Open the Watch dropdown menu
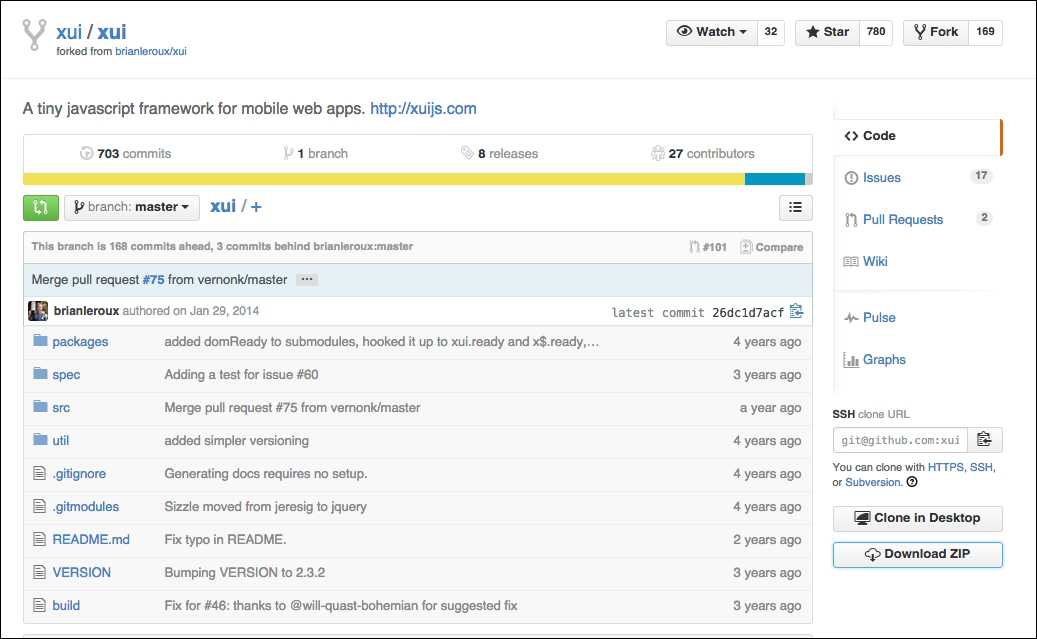 pos(712,32)
